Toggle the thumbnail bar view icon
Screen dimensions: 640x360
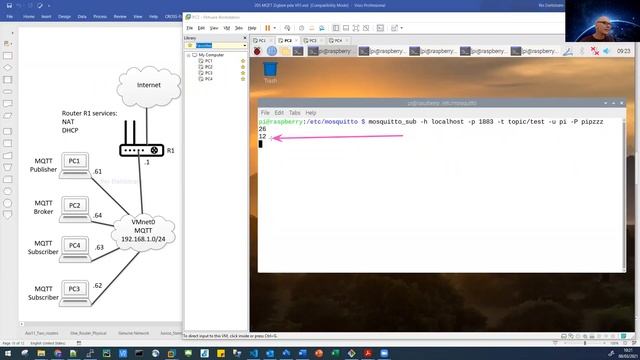pos(346,28)
